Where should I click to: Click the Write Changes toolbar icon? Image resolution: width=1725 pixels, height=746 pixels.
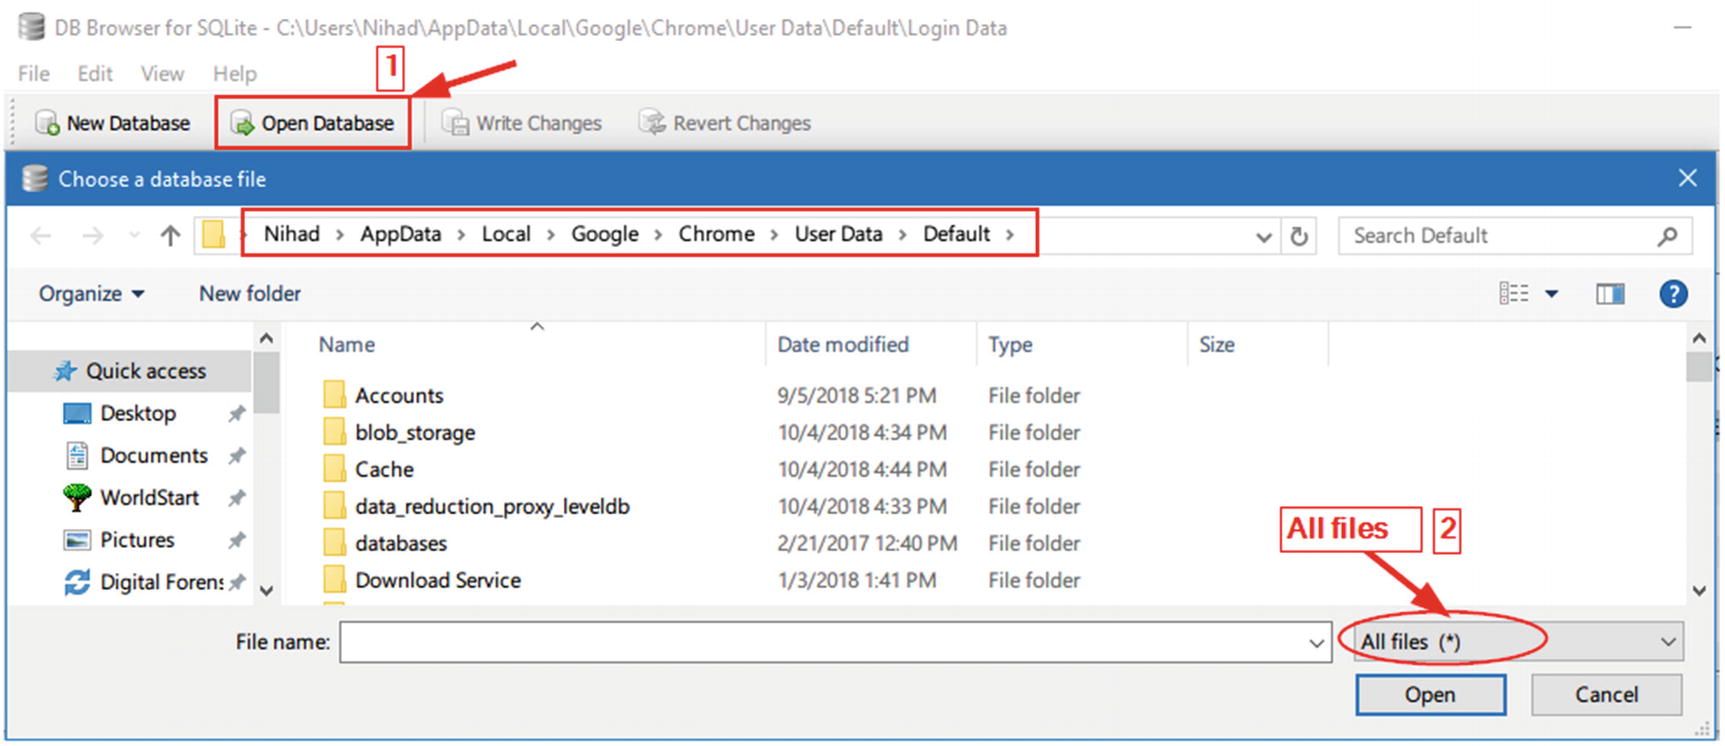(456, 123)
